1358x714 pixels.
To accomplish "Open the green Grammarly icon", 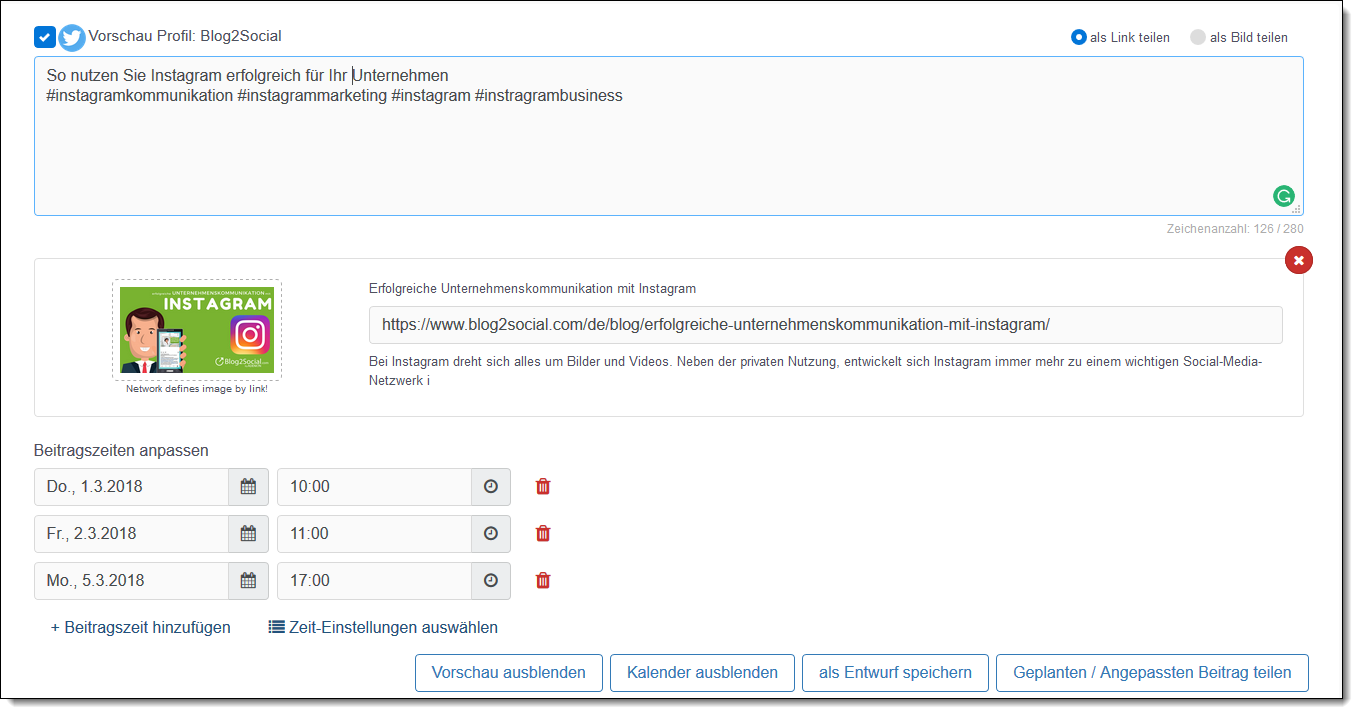I will pos(1283,196).
